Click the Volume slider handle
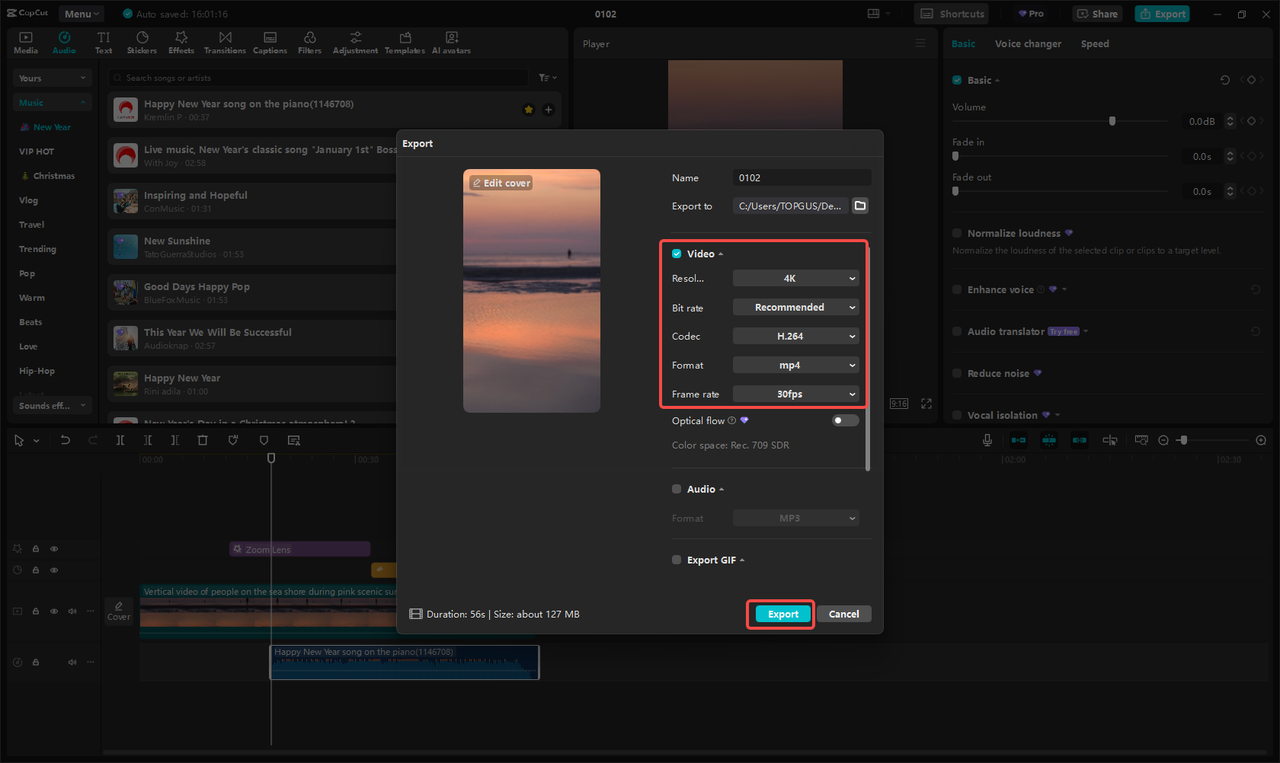1280x763 pixels. (1112, 121)
